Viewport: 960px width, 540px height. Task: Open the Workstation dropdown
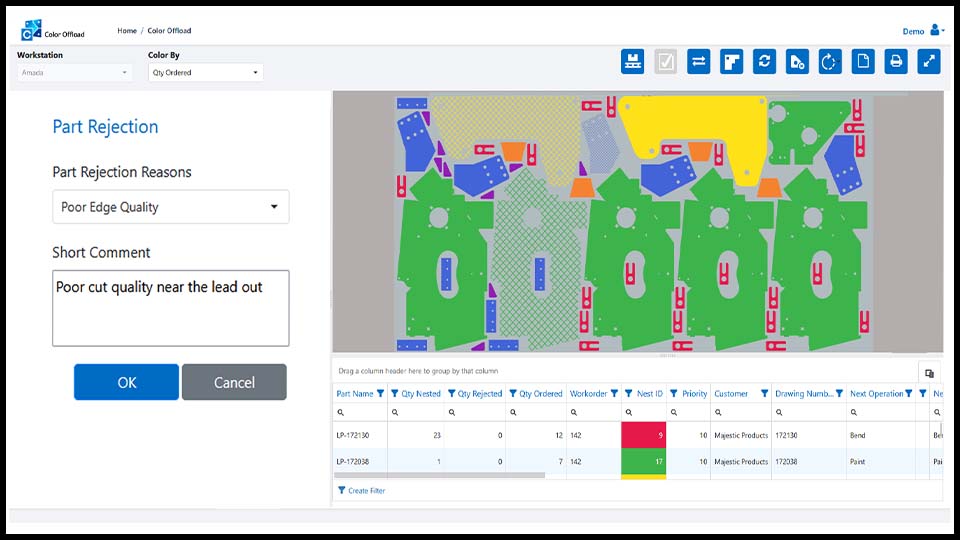click(74, 73)
